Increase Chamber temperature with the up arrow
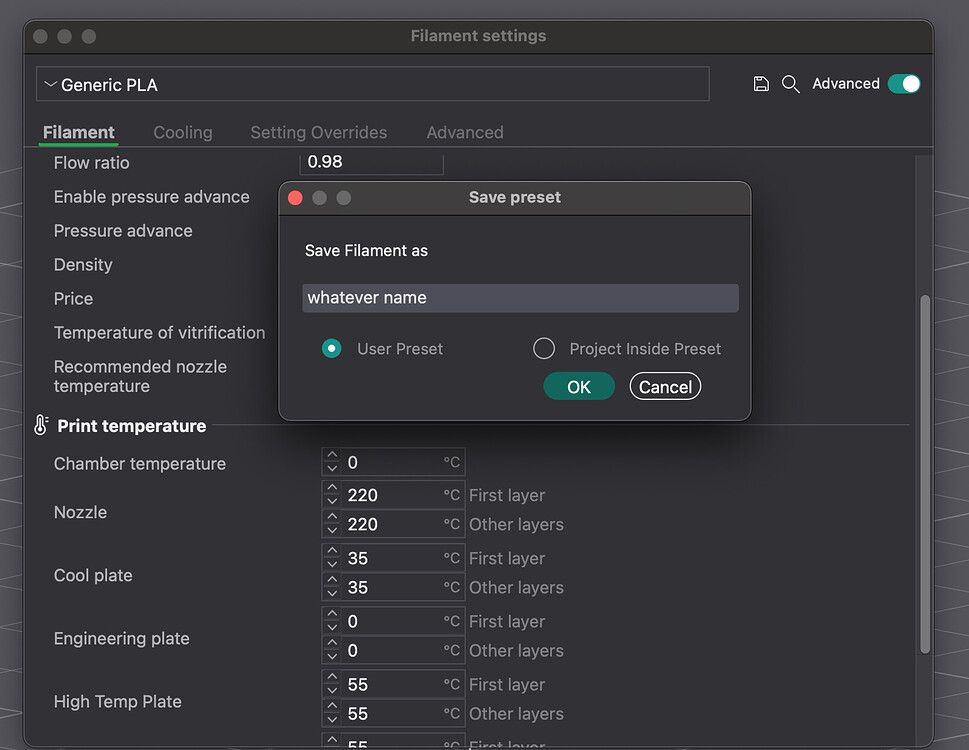 coord(332,455)
